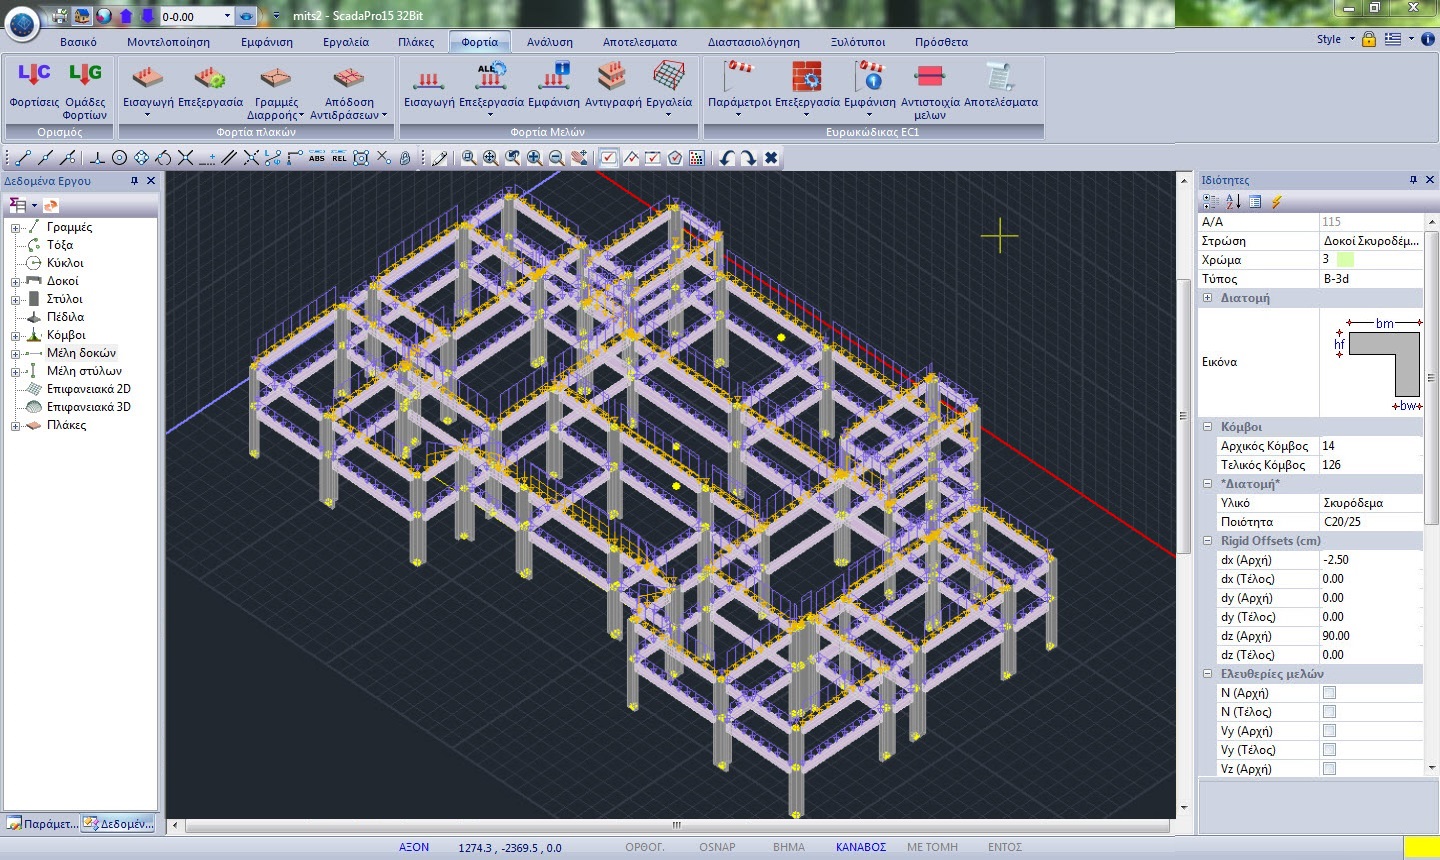Image resolution: width=1440 pixels, height=860 pixels.
Task: Switch to the Αποτελεσματα ribbon tab
Action: click(640, 42)
